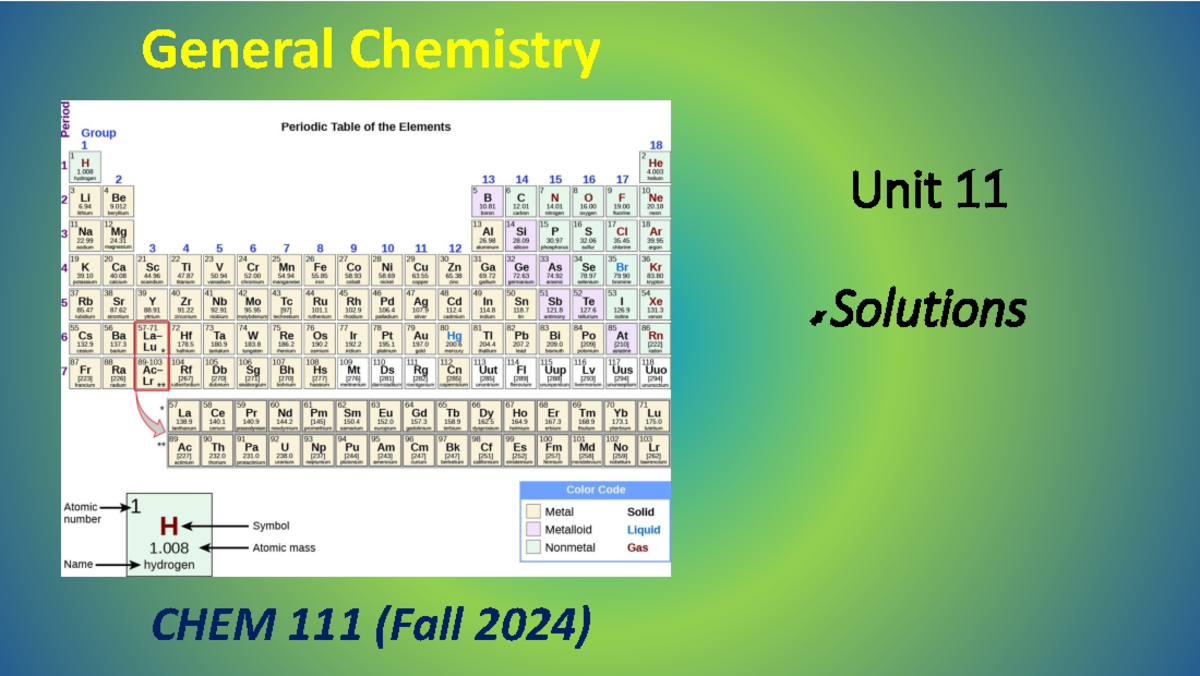Toggle the Metal category in the Color Code

[x=560, y=511]
